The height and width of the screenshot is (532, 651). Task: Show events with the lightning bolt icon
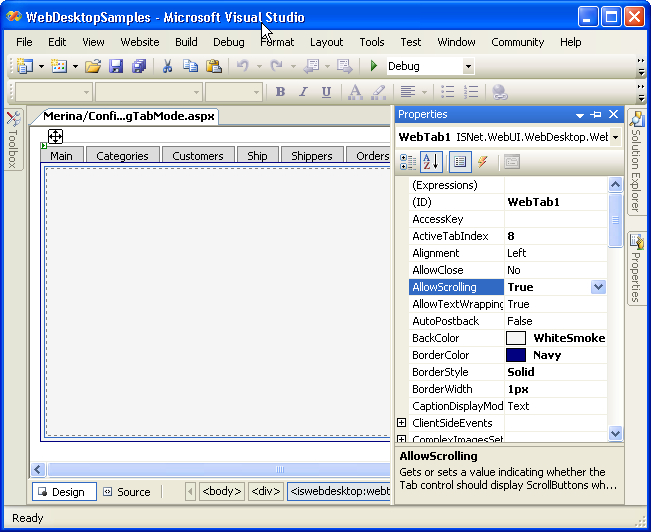point(482,162)
